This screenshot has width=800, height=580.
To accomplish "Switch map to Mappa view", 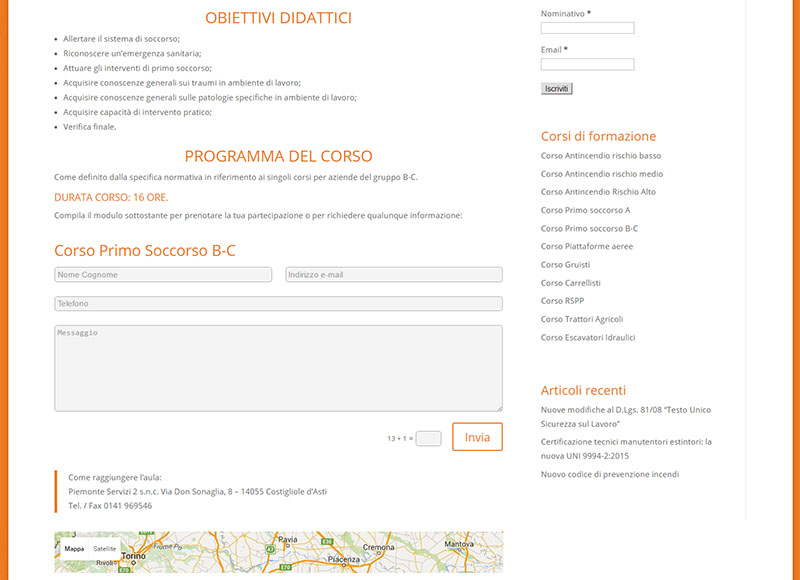I will pyautogui.click(x=74, y=549).
